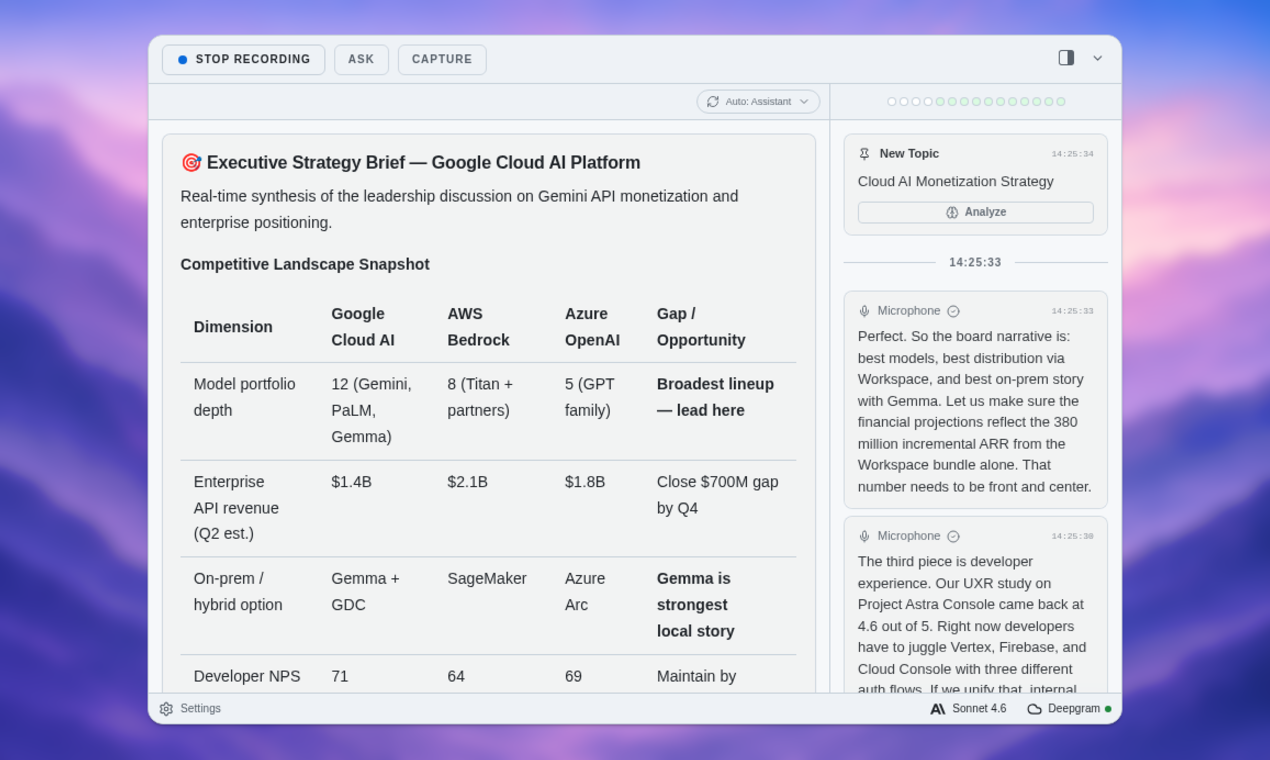
Task: Click the CAPTURE button
Action: tap(442, 60)
